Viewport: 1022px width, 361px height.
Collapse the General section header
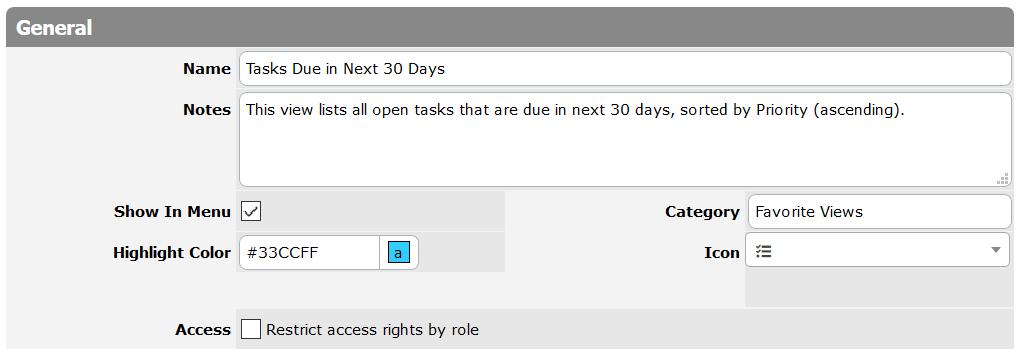510,27
